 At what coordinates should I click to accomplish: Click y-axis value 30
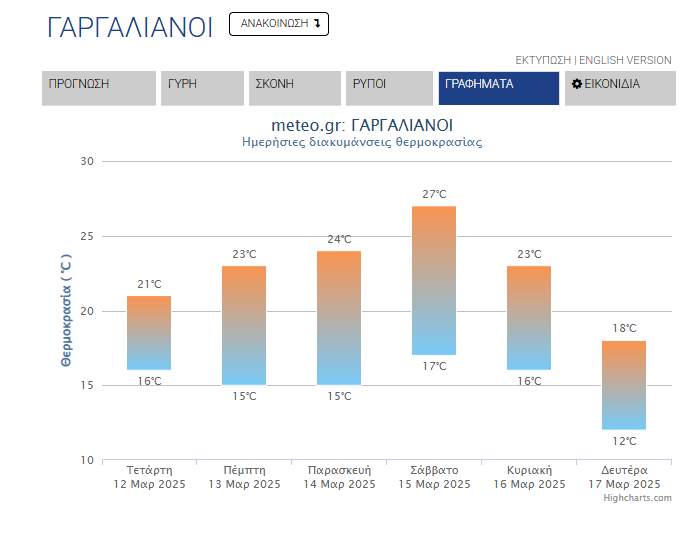click(87, 161)
